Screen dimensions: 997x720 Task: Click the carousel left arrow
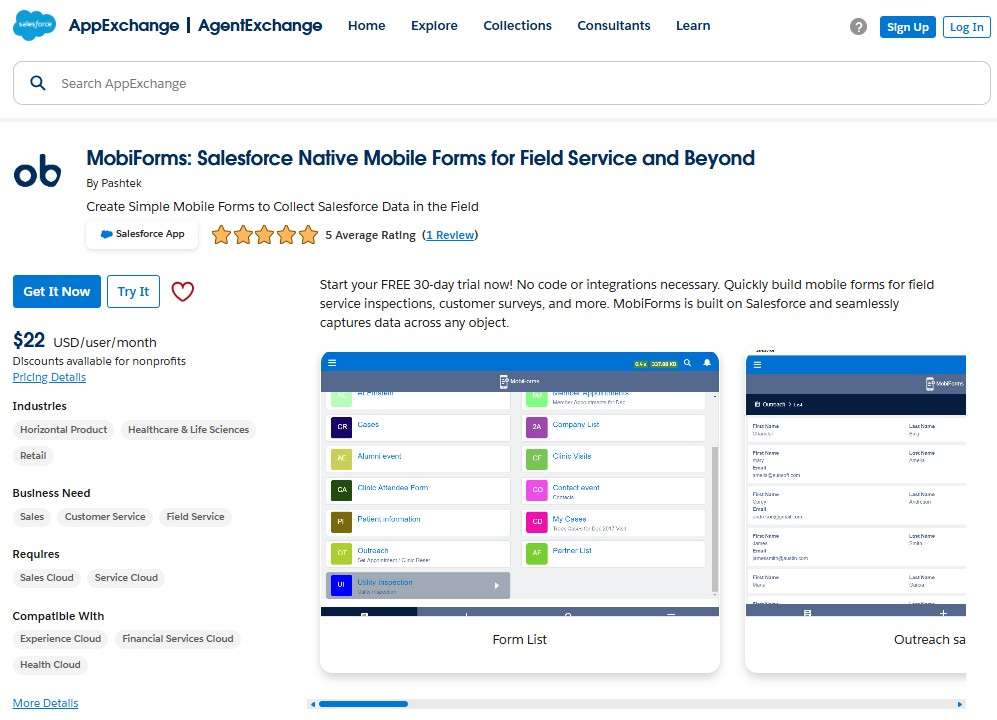(313, 703)
